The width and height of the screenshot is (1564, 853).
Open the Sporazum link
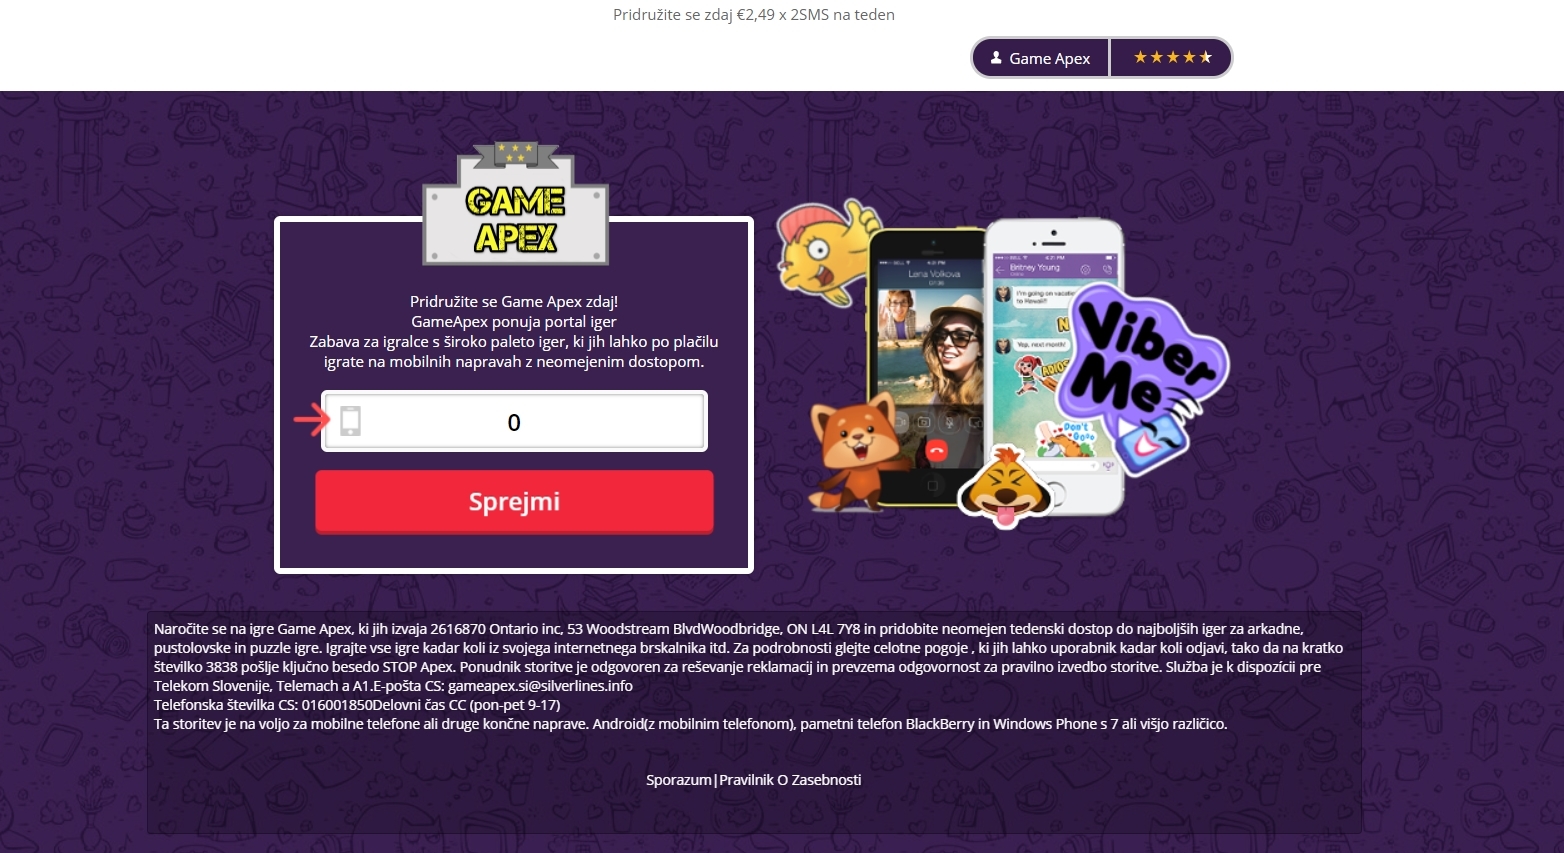(678, 780)
